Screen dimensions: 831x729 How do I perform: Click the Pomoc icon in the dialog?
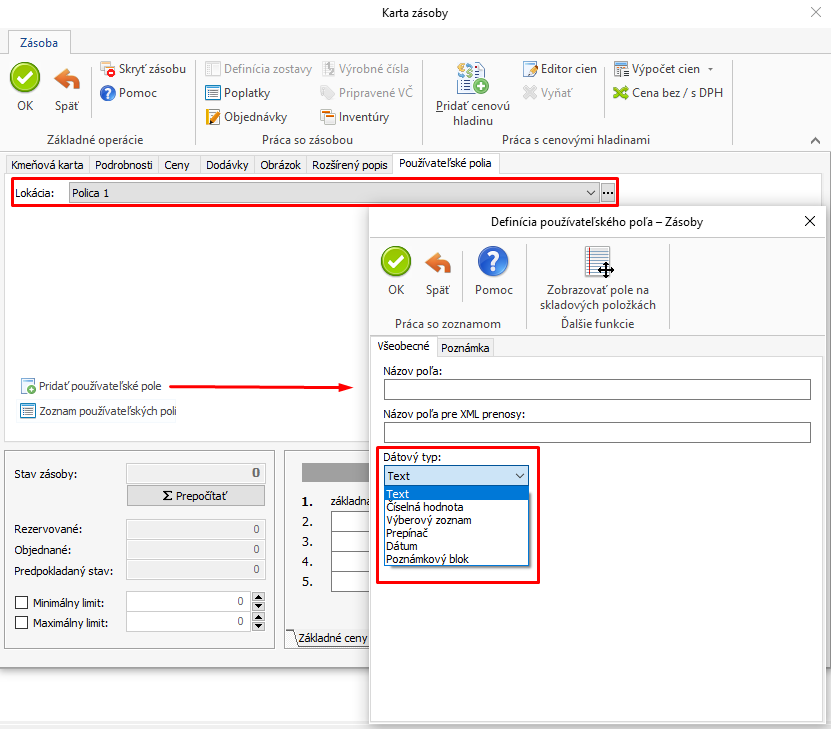[x=494, y=263]
